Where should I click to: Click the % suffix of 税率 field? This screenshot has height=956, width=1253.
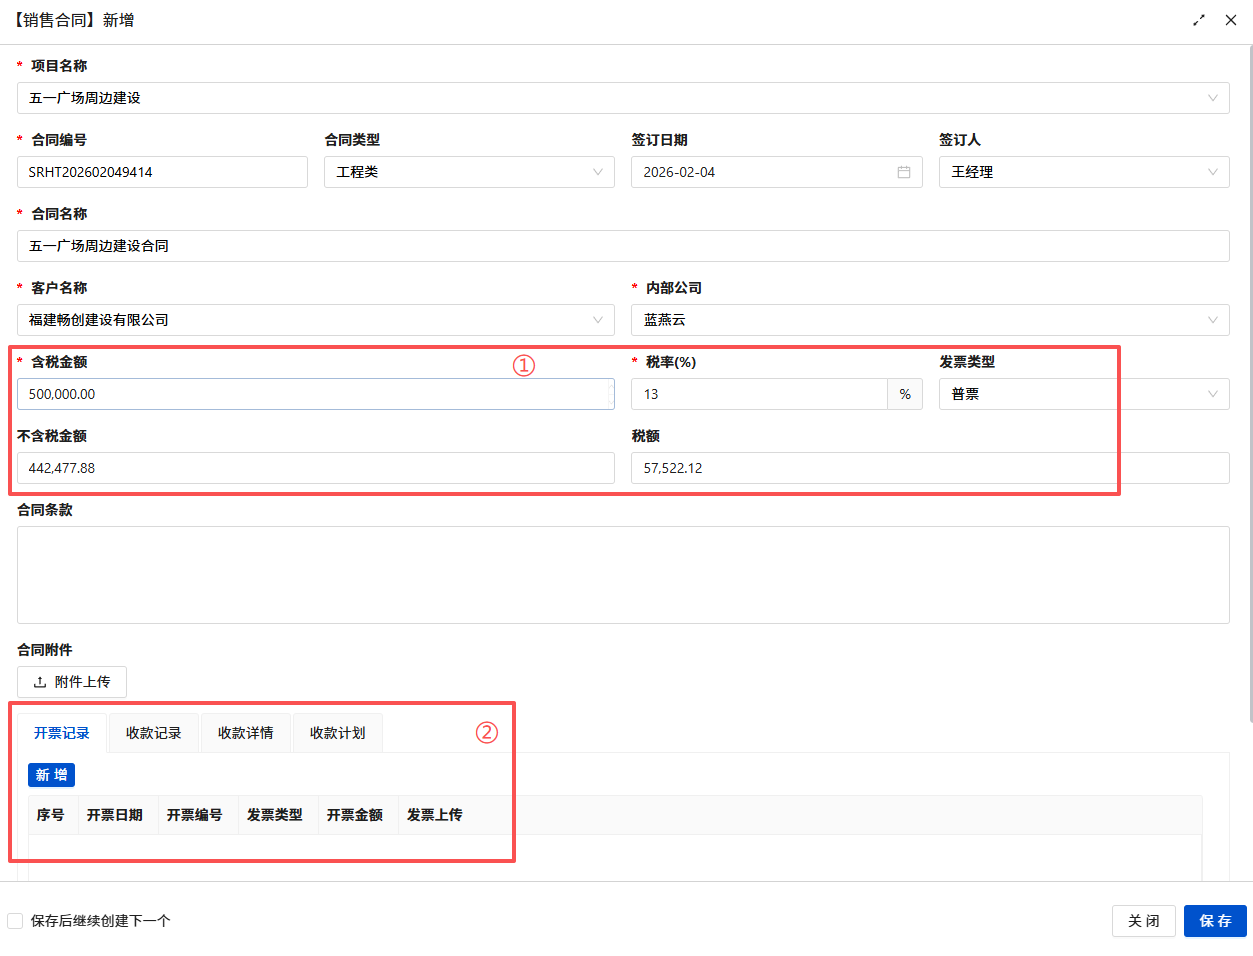pos(905,394)
